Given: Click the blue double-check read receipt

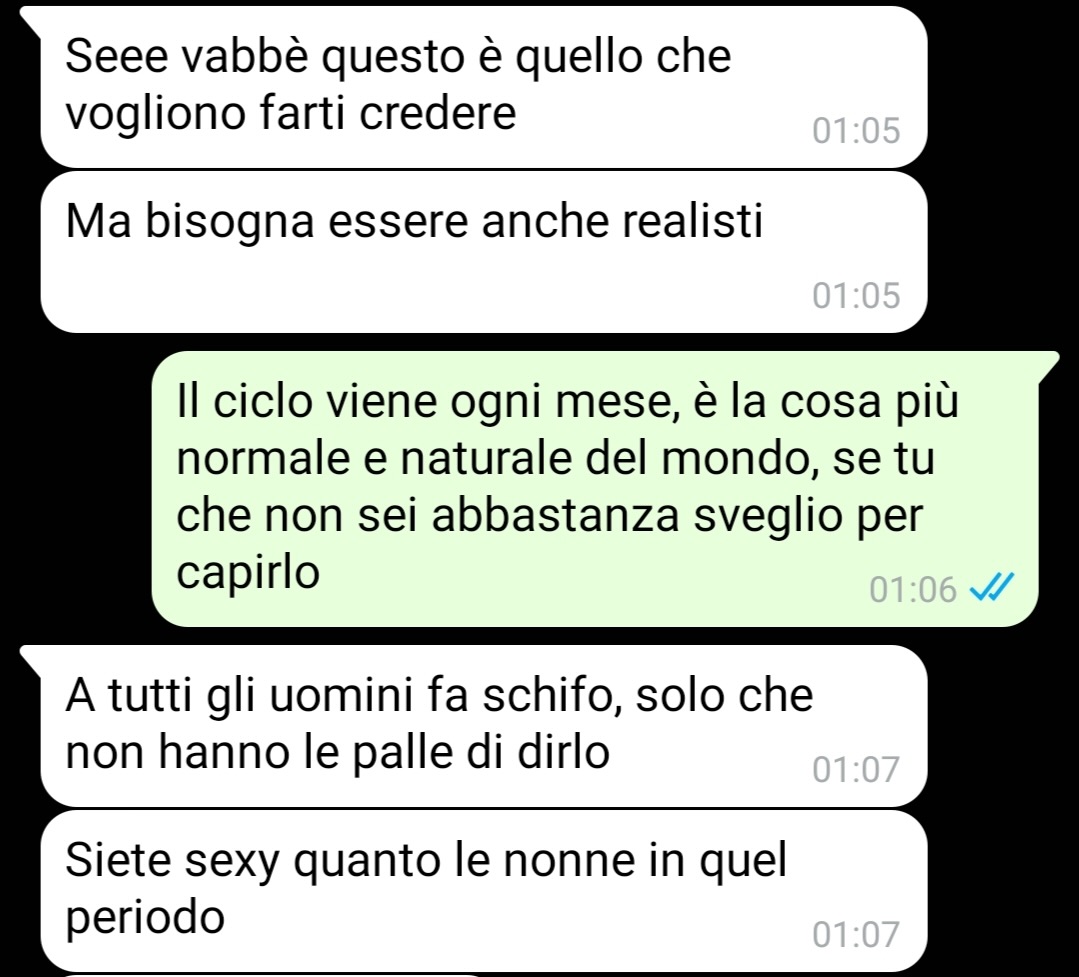Looking at the screenshot, I should tap(992, 589).
